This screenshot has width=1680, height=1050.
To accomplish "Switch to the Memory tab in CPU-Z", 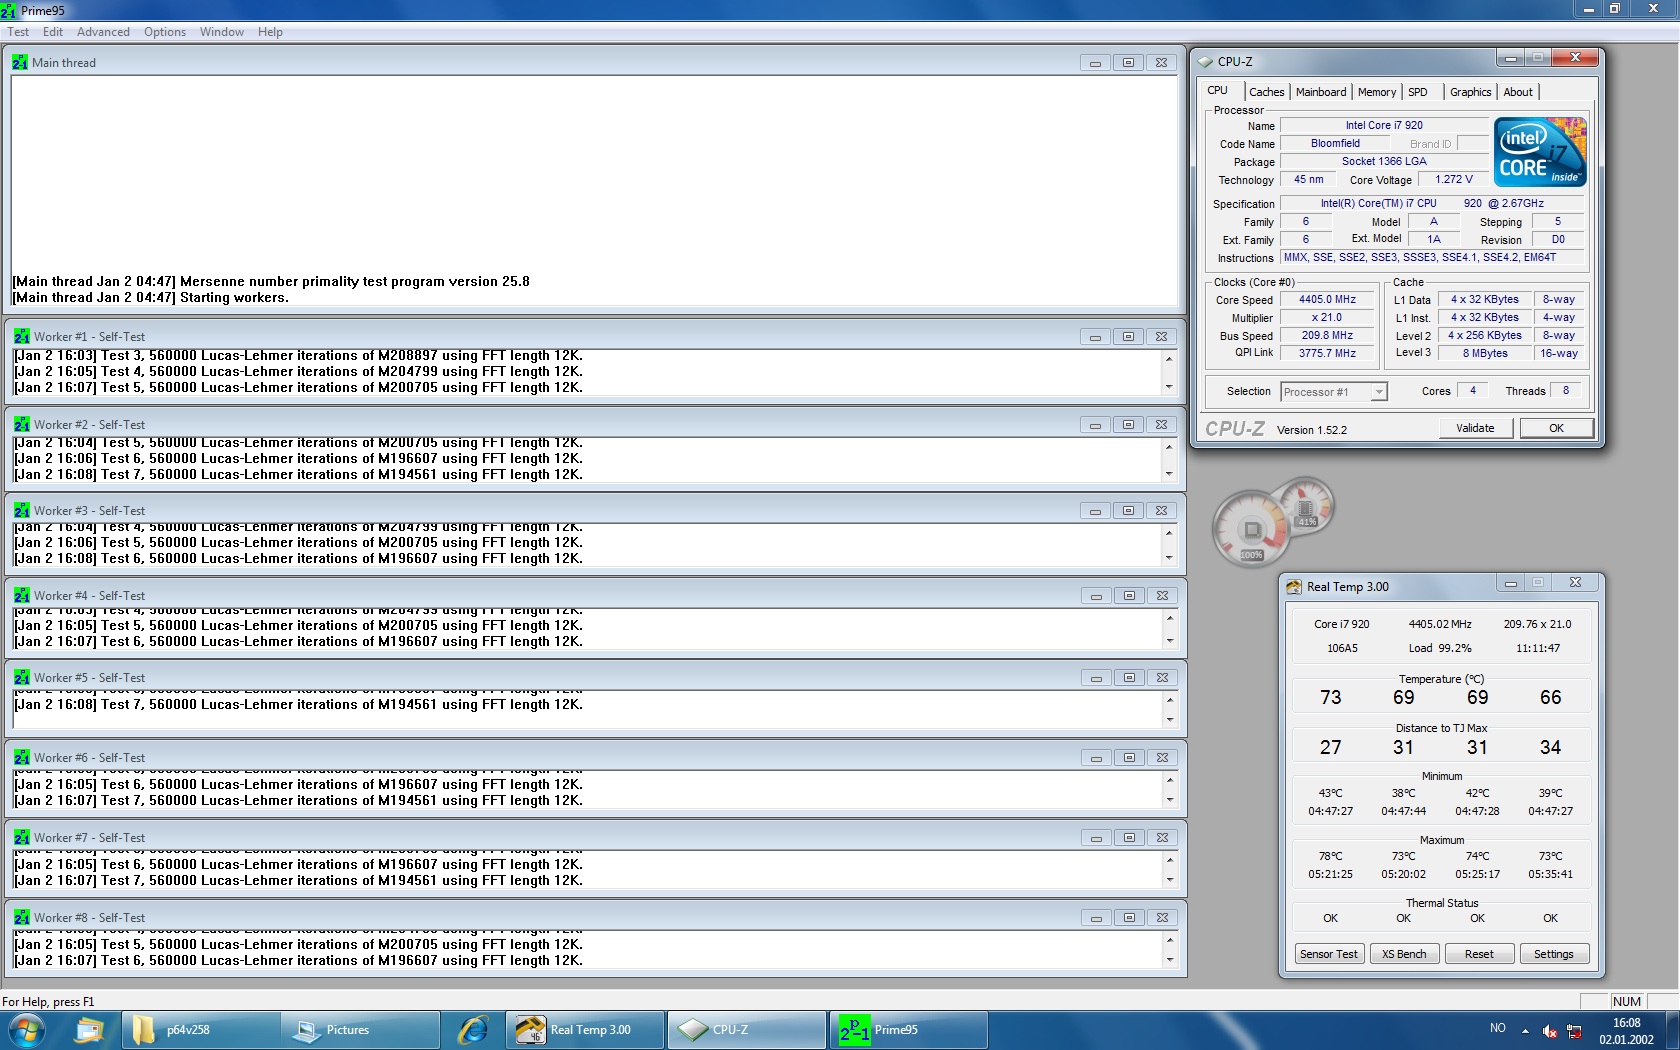I will (x=1376, y=92).
